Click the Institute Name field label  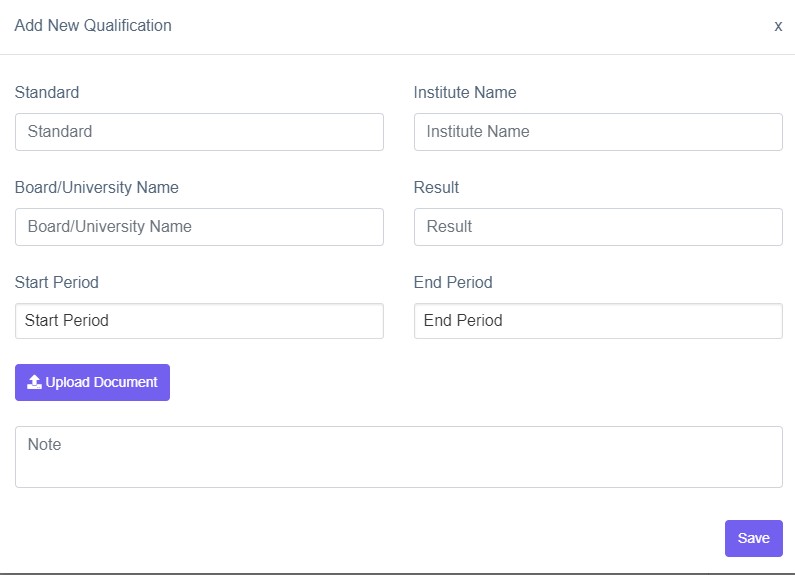tap(465, 92)
